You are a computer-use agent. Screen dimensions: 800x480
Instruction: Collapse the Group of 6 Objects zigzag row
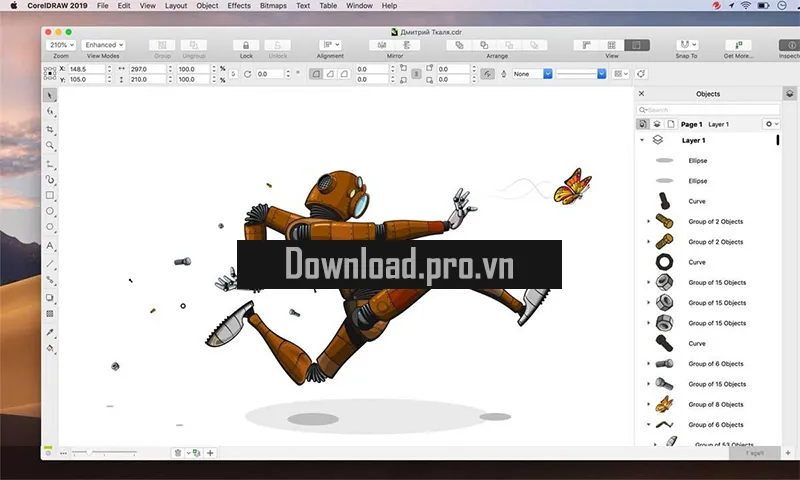point(648,424)
